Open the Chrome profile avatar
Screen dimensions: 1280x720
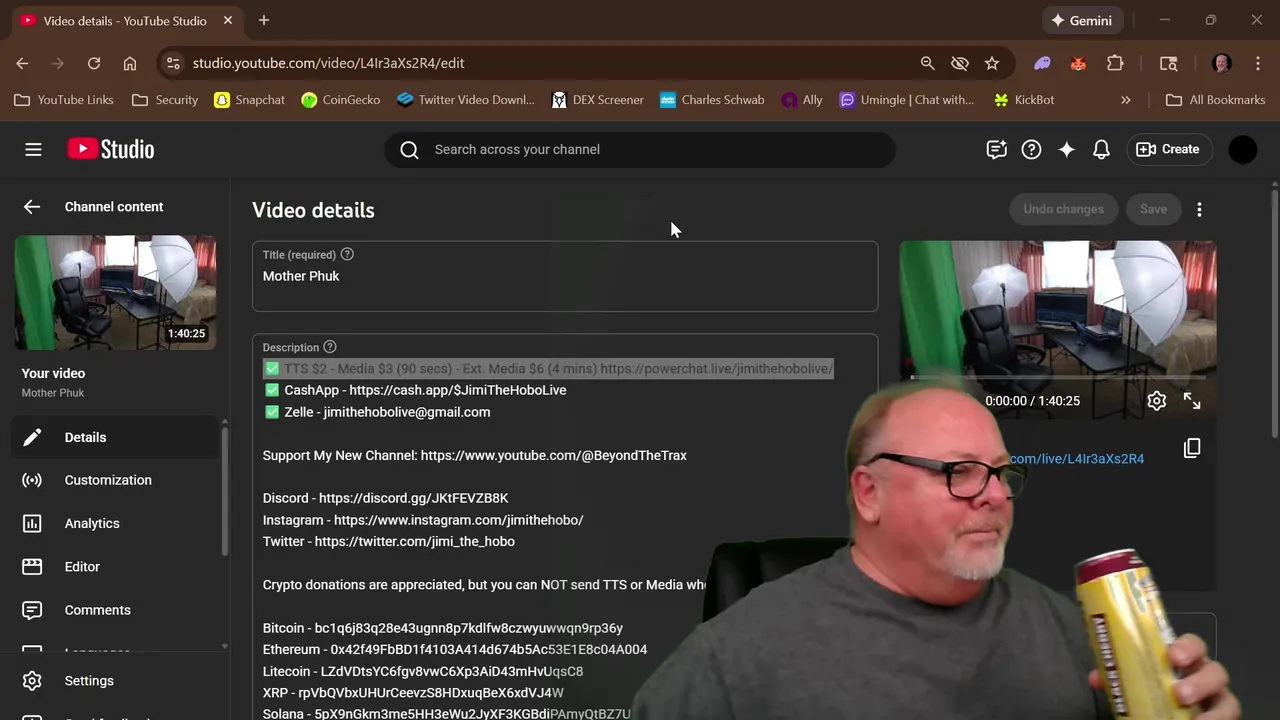coord(1221,63)
